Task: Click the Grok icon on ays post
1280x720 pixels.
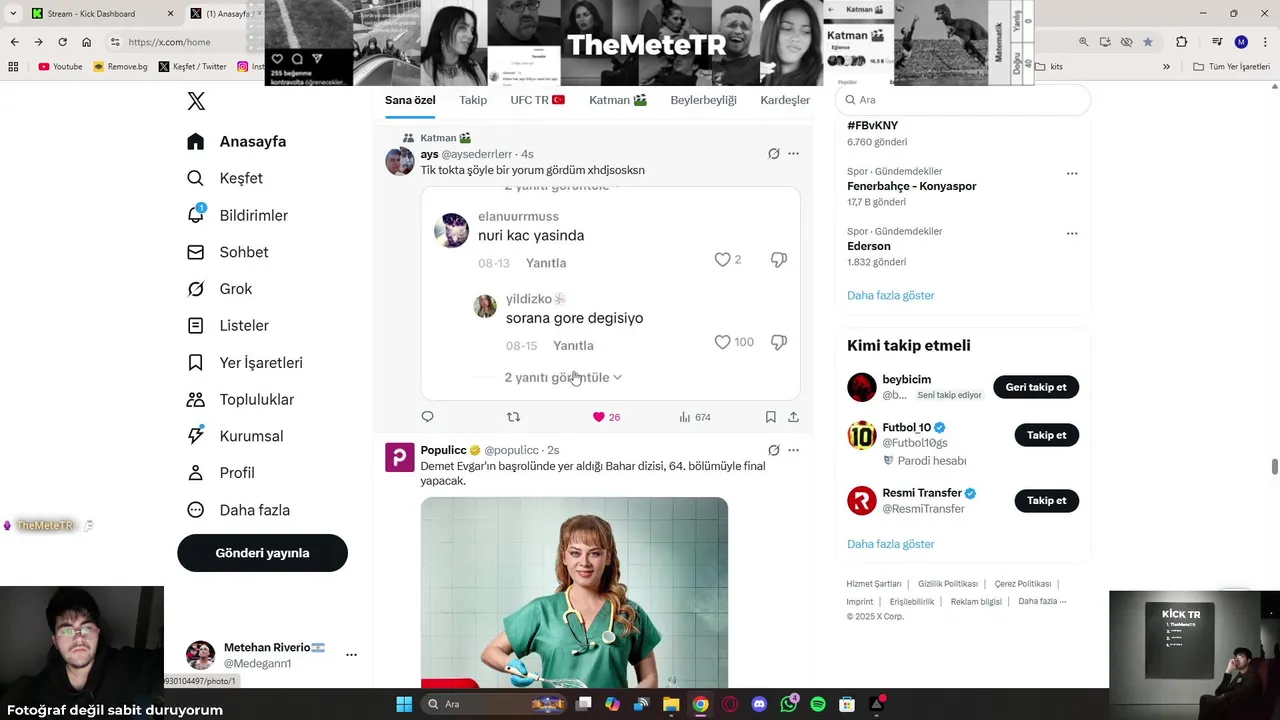Action: pos(773,154)
